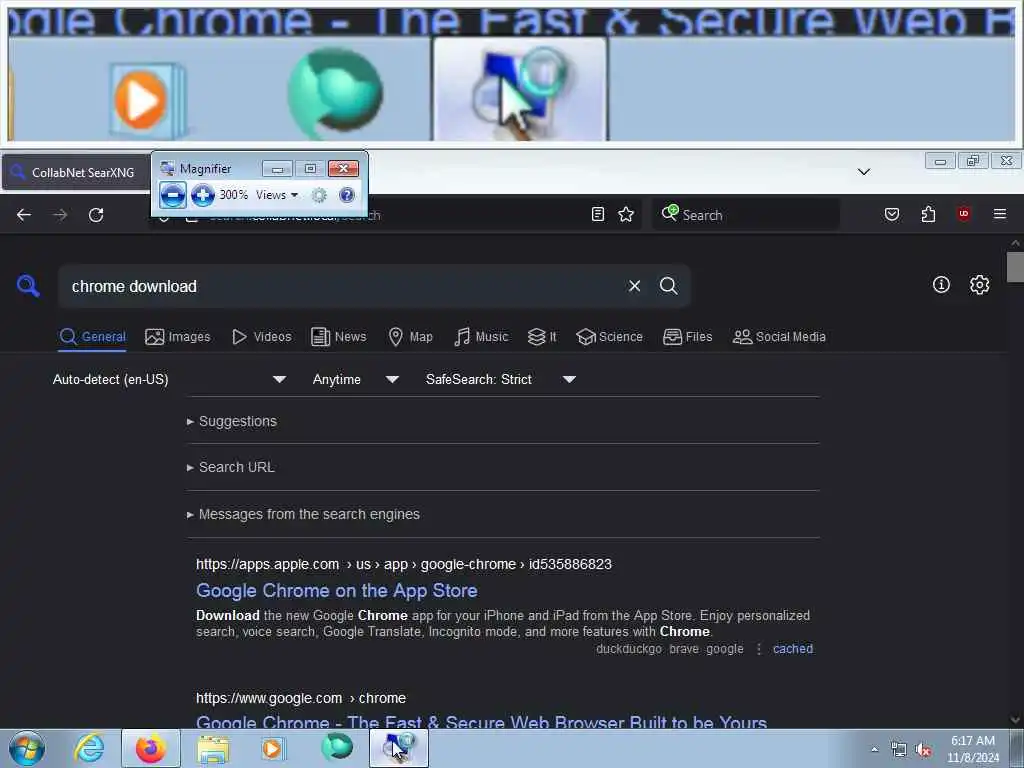
Task: Clear the chrome download query
Action: 634,286
